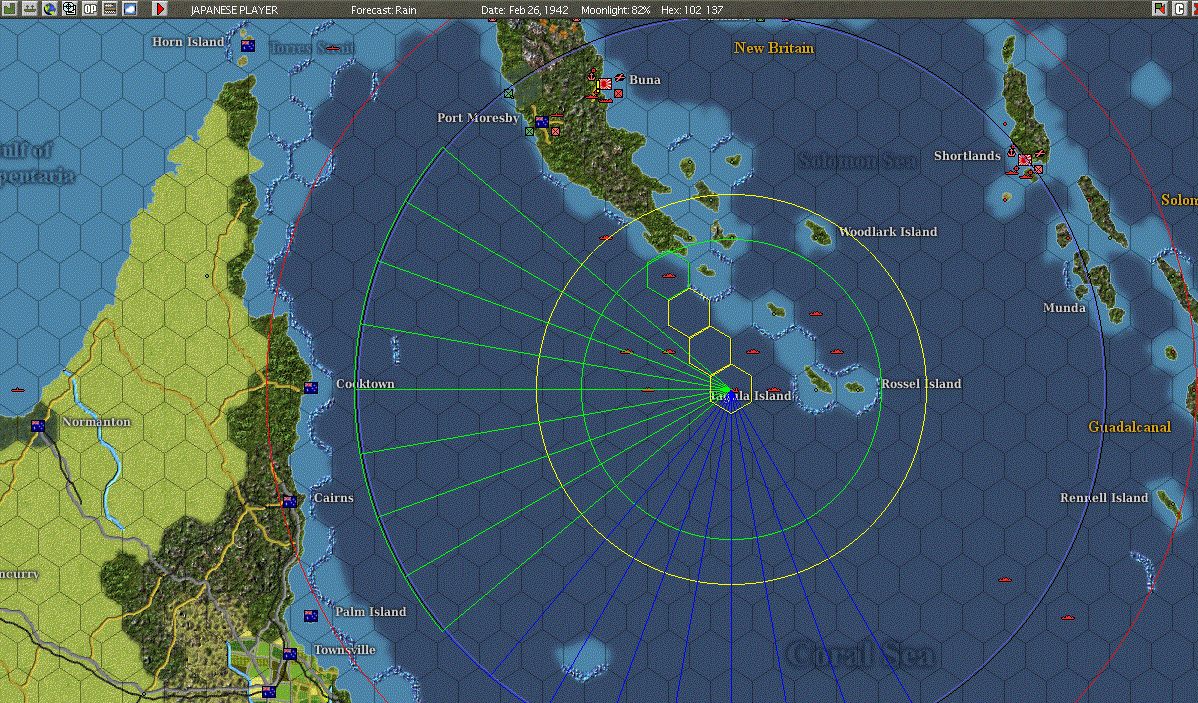1198x703 pixels.
Task: Click the Australian flag at Cooktown
Action: pos(311,387)
